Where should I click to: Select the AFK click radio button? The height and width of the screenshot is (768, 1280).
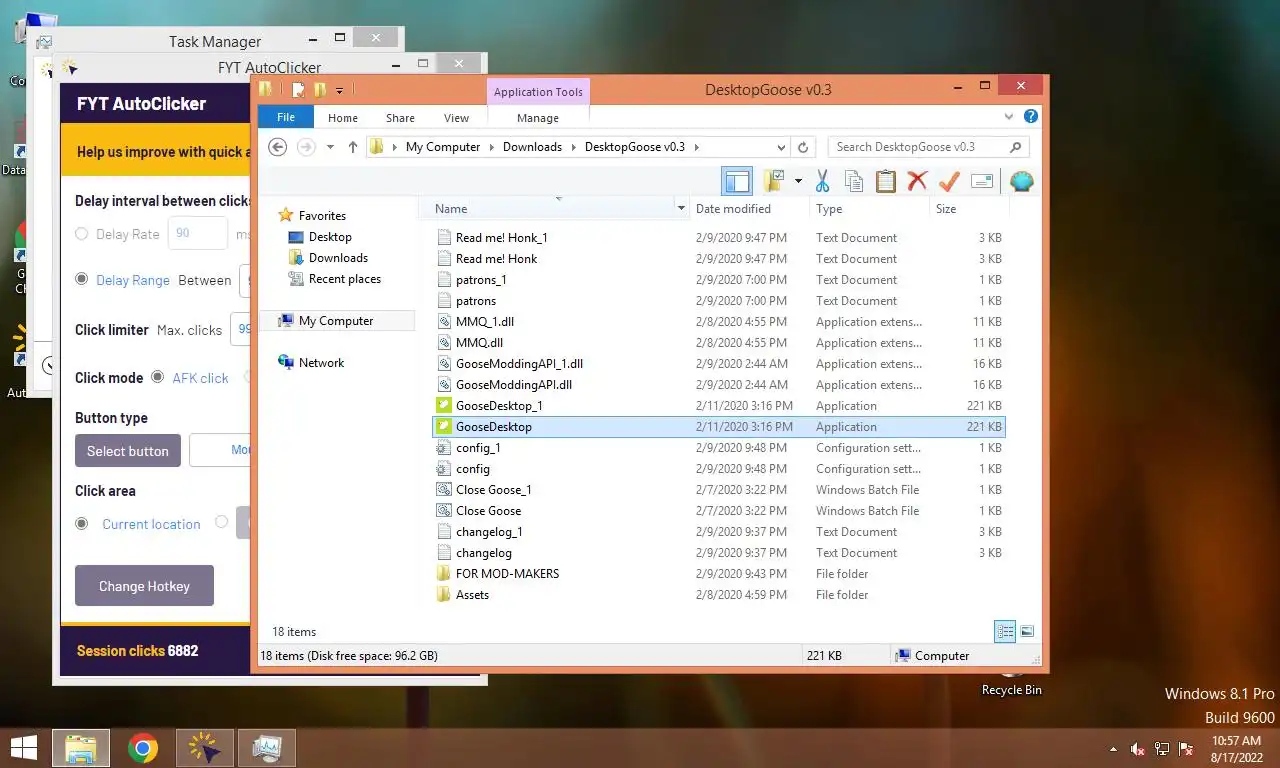158,377
